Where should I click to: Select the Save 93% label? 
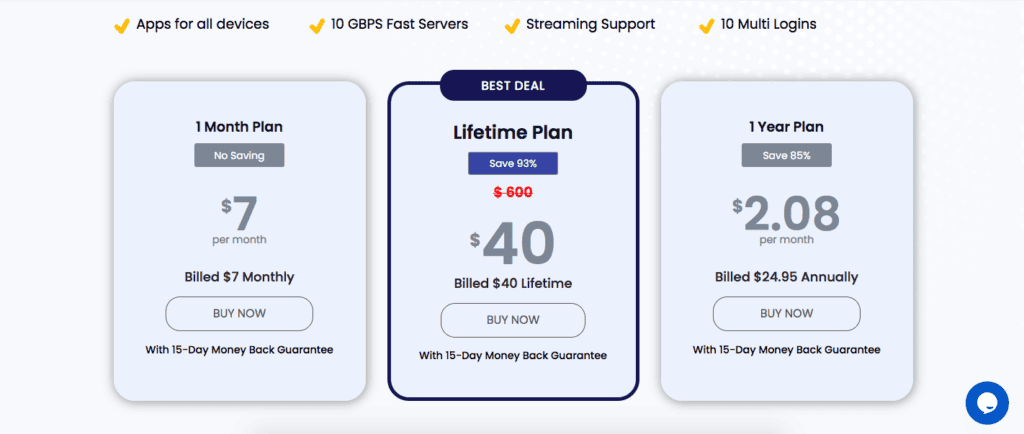click(x=513, y=163)
